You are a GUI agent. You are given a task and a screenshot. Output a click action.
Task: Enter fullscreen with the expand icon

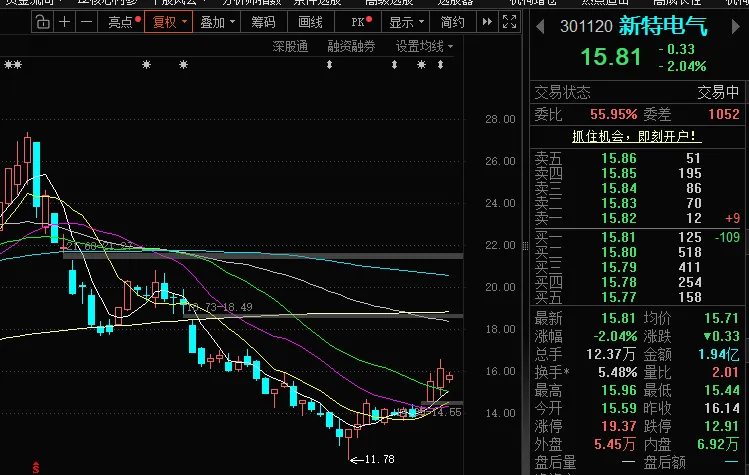point(509,22)
